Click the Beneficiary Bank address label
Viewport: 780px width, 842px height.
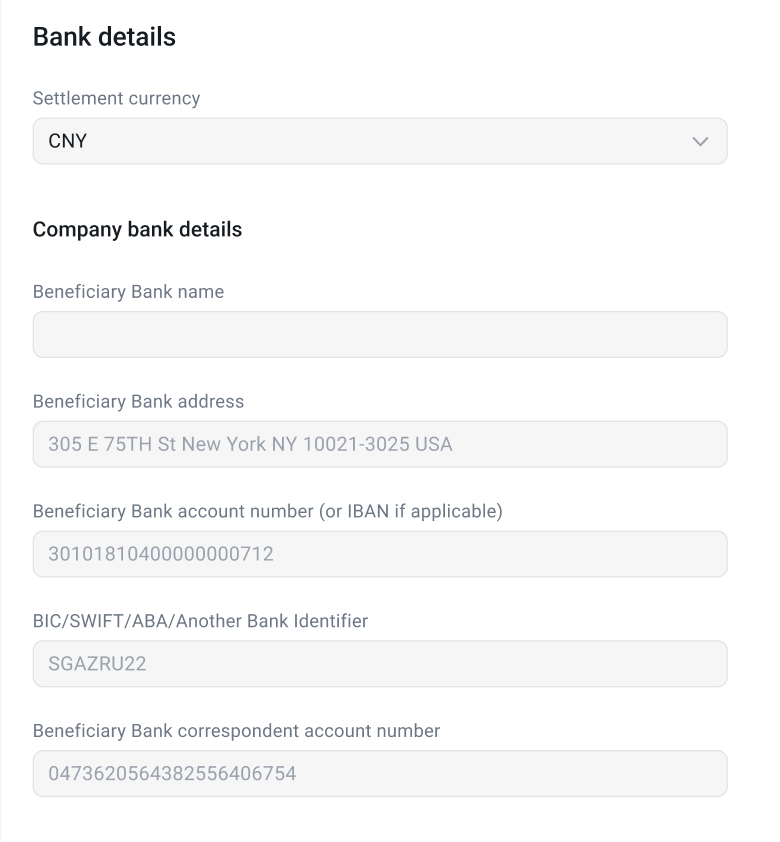pyautogui.click(x=138, y=402)
